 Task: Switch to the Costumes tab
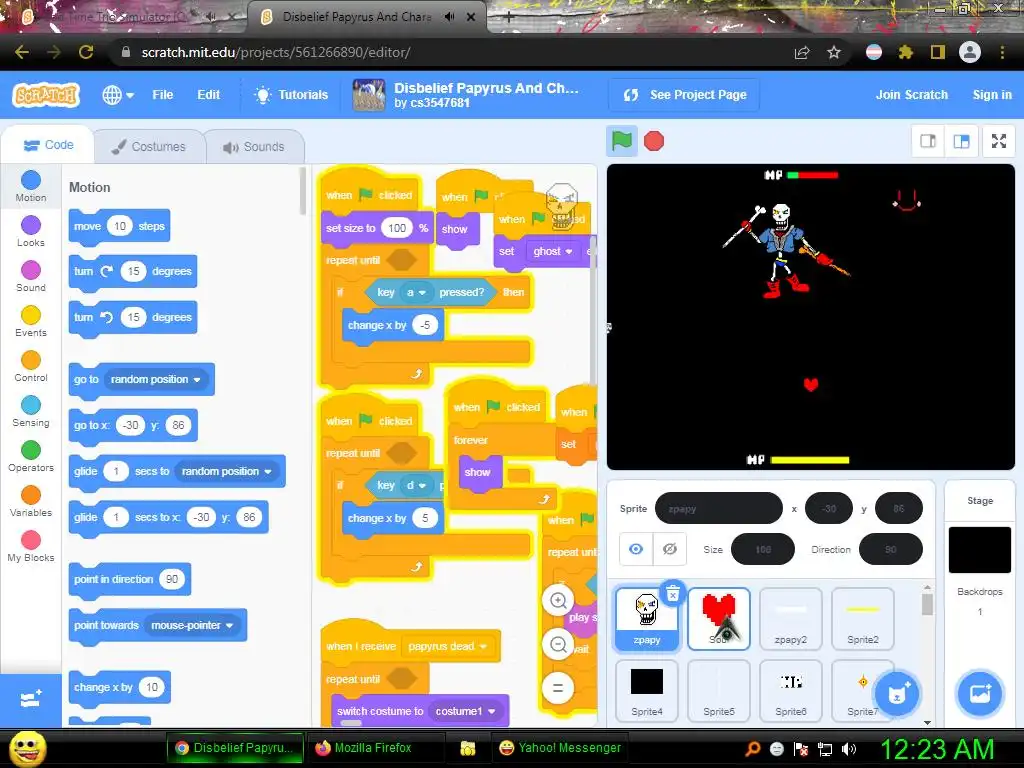[149, 146]
